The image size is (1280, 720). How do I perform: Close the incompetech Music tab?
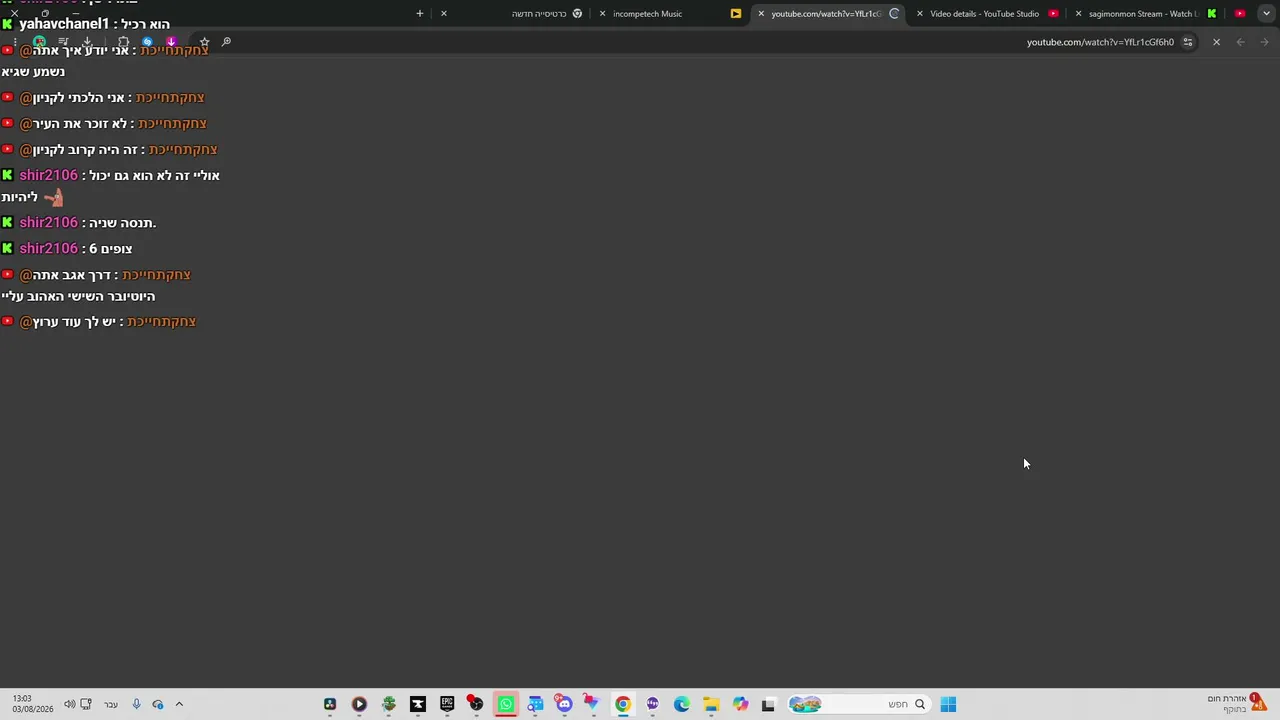[x=602, y=14]
